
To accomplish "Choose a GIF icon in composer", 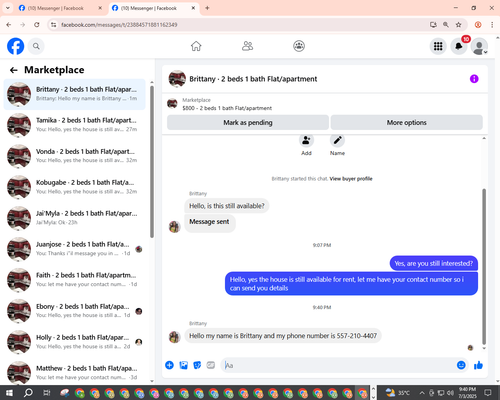I will 211,365.
